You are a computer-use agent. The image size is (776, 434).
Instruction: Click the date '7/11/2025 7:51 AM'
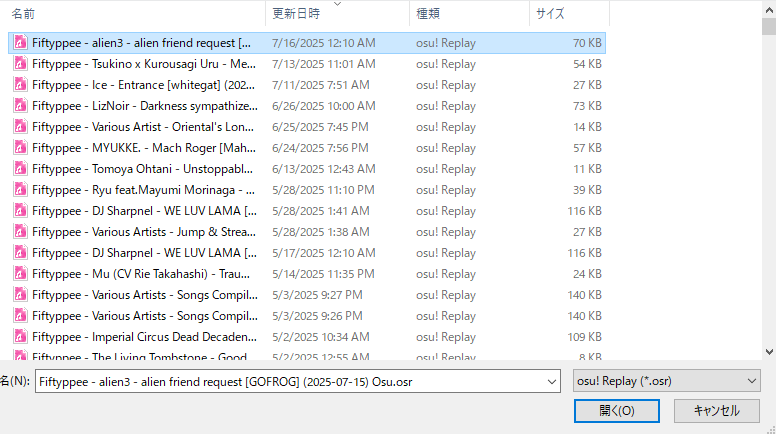[x=321, y=85]
